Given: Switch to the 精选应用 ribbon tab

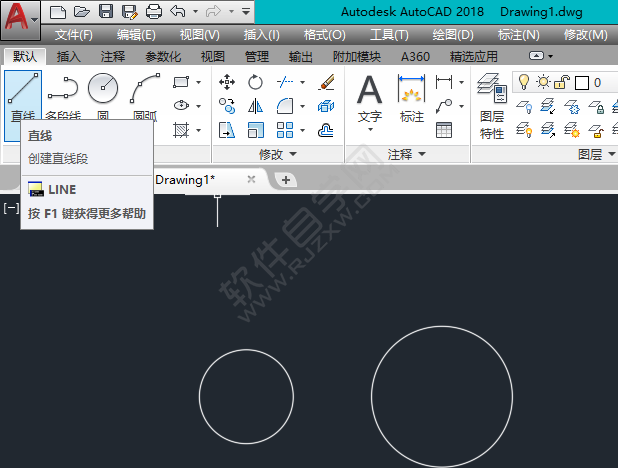Looking at the screenshot, I should [473, 57].
